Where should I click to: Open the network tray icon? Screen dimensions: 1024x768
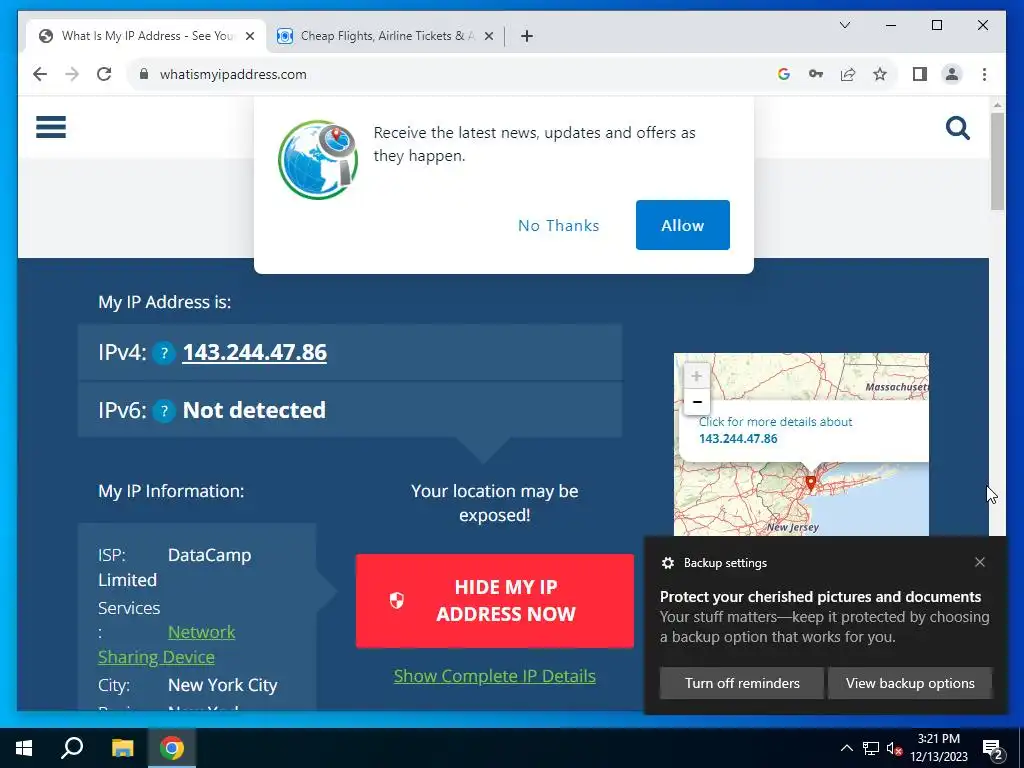coord(871,748)
